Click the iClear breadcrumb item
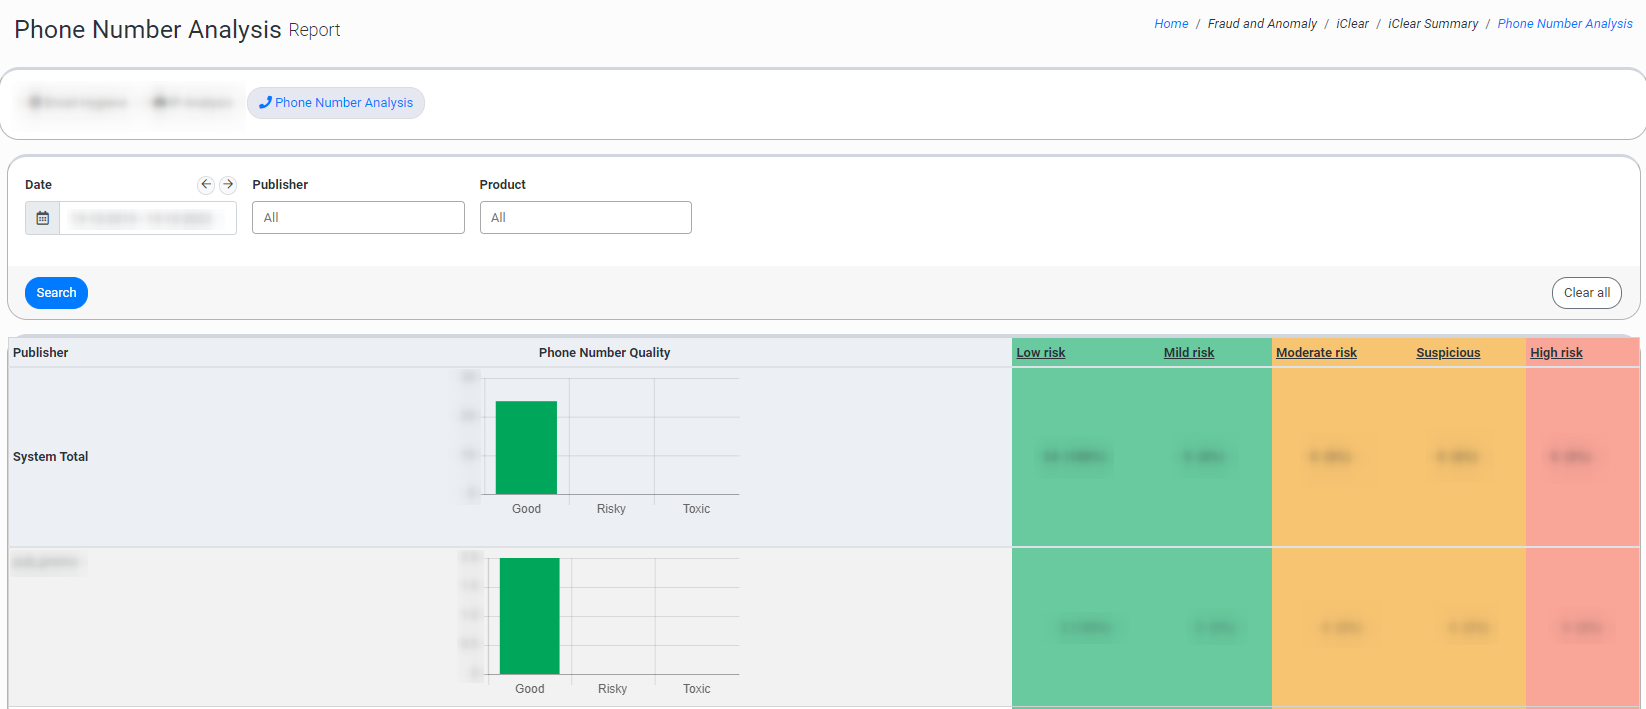 tap(1352, 24)
